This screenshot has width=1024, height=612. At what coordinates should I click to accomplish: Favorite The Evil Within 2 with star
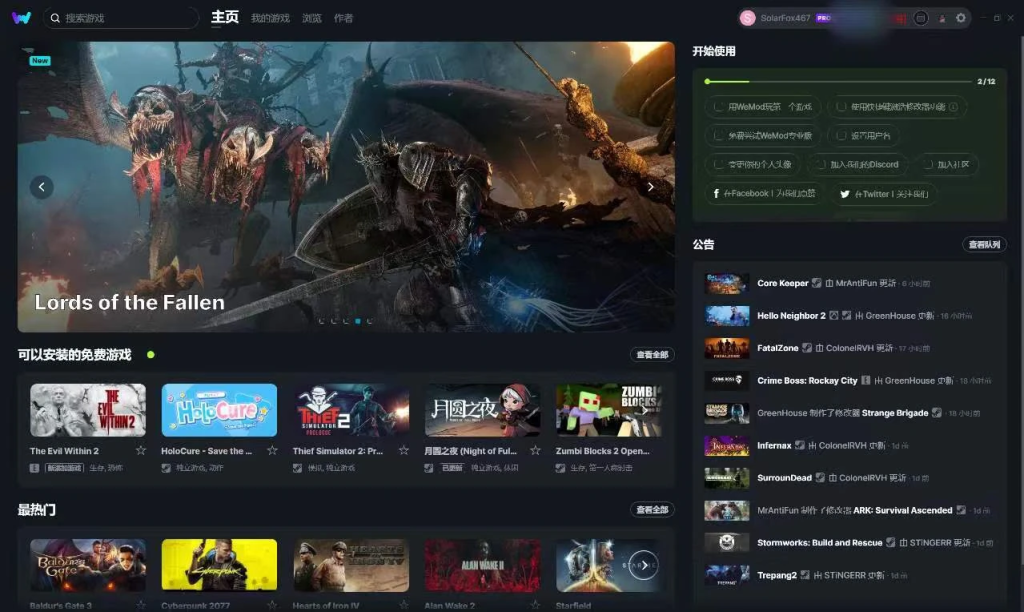tap(141, 451)
